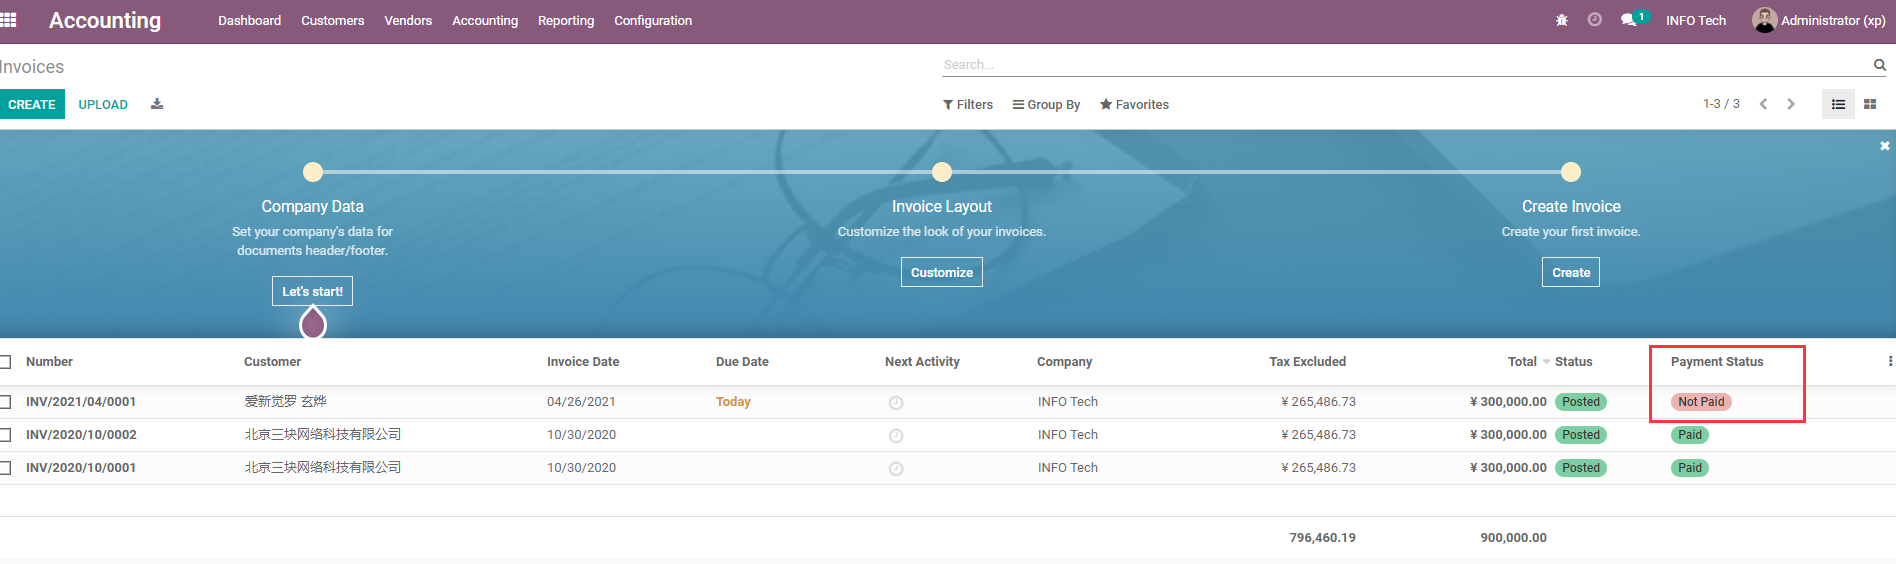Go to previous page arrow
The height and width of the screenshot is (564, 1896).
coord(1764,104)
